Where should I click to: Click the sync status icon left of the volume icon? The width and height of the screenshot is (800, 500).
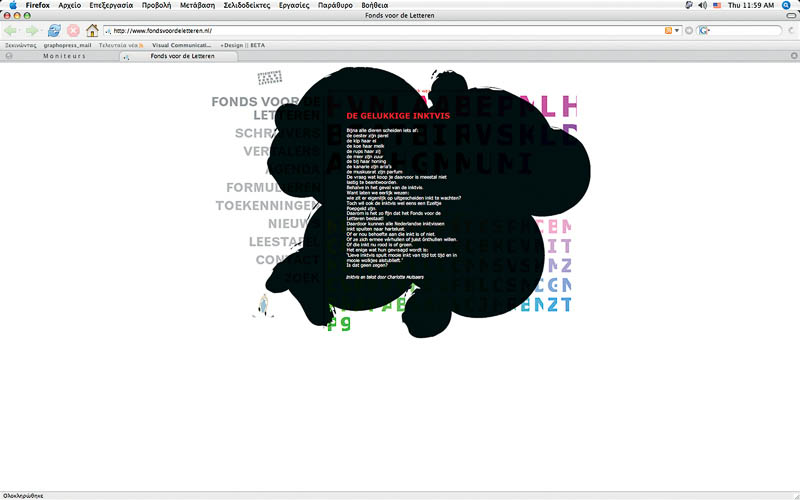[x=689, y=5]
